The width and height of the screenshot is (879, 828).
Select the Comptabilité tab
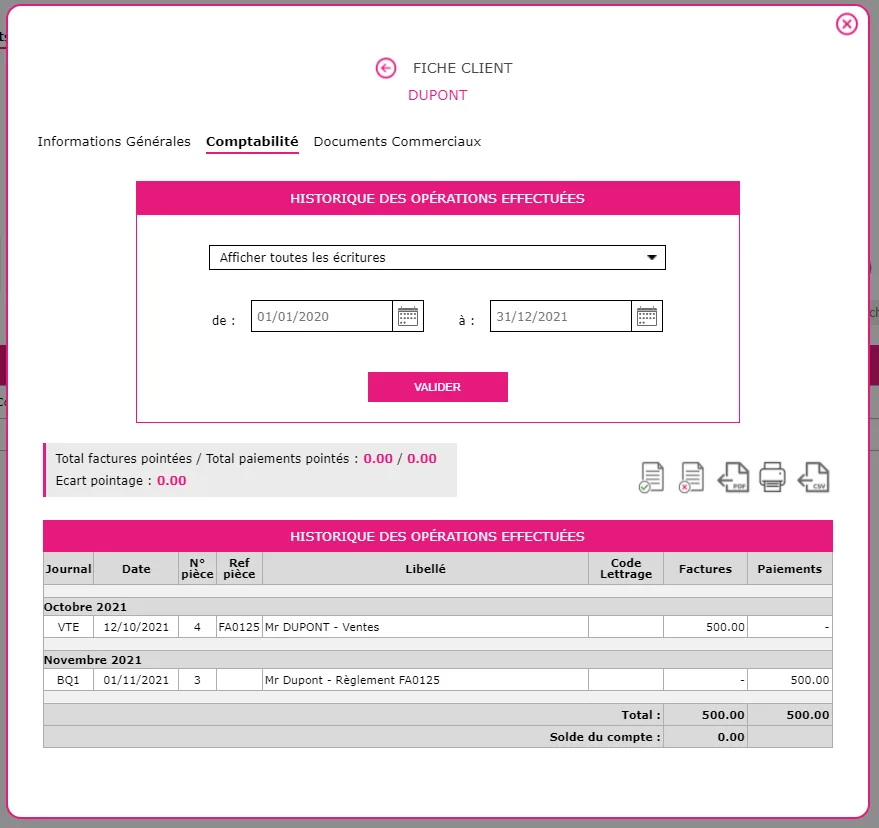tap(252, 141)
